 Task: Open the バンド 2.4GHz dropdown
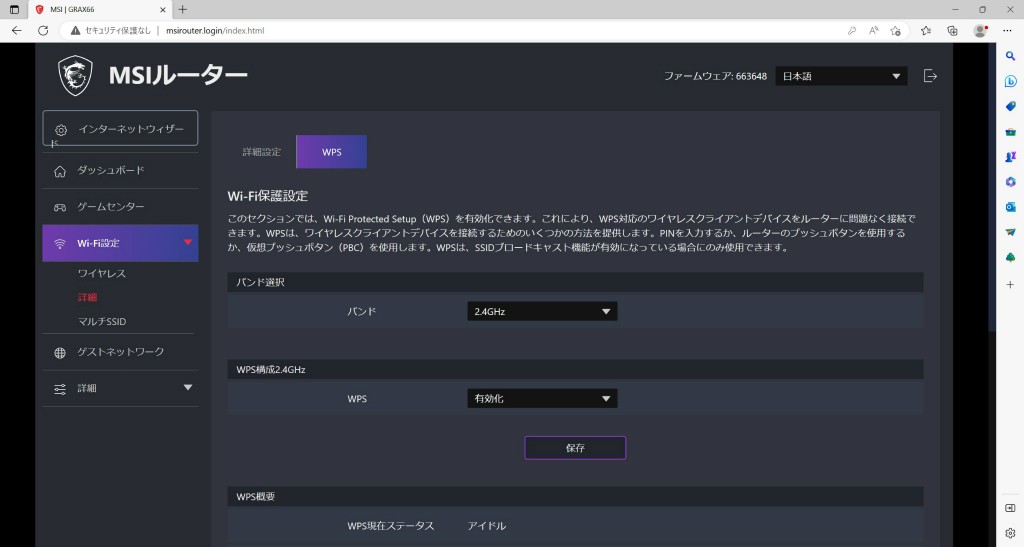pos(542,311)
